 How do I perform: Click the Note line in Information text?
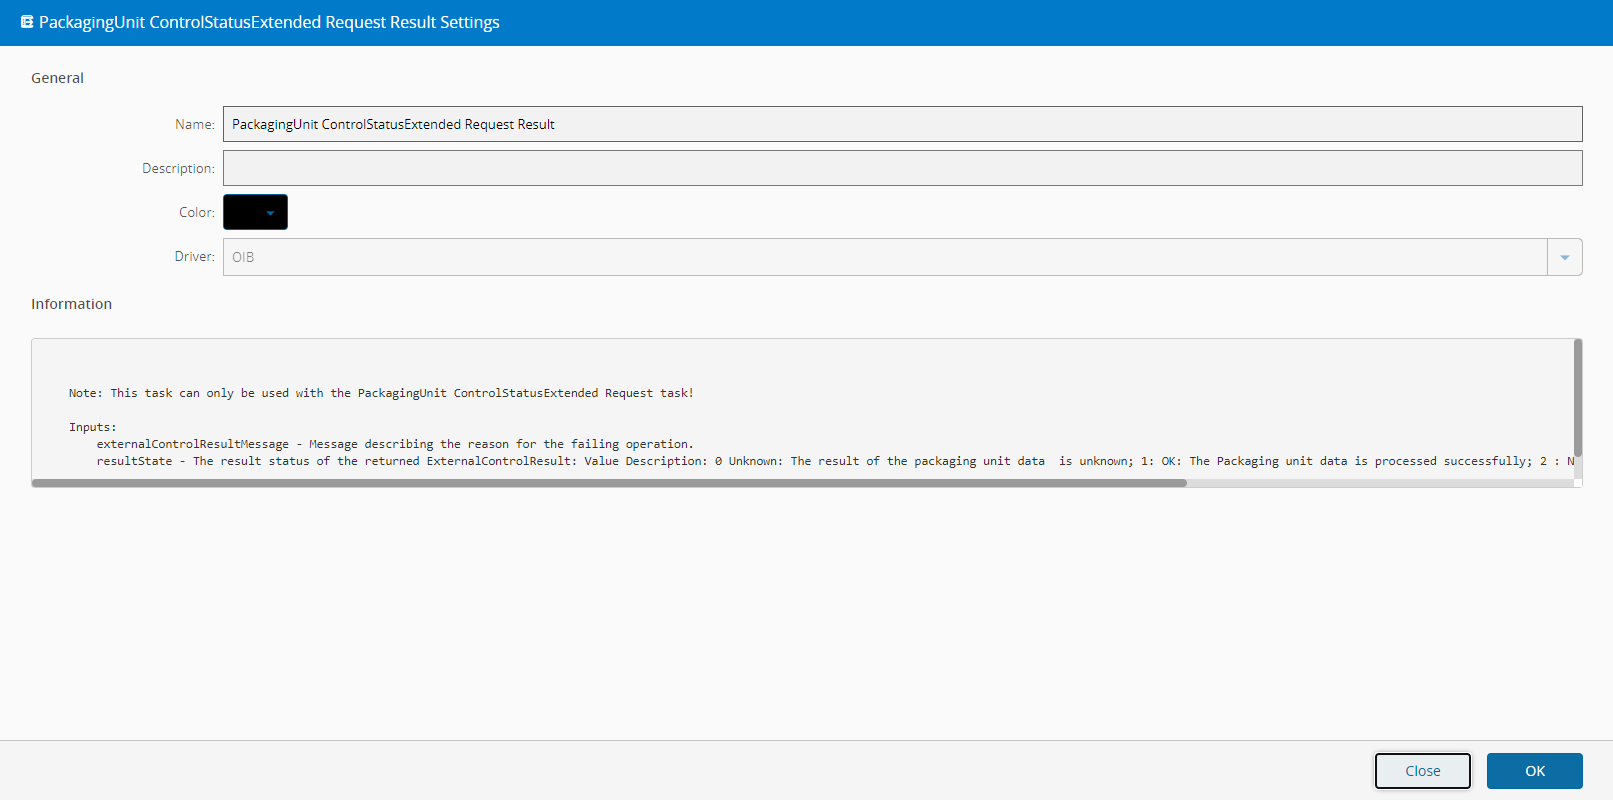380,393
